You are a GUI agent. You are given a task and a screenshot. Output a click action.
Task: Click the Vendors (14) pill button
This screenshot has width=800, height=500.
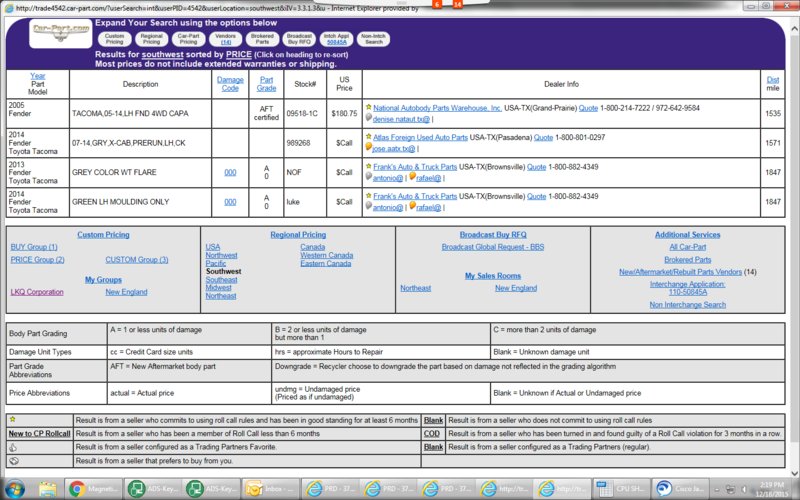226,39
